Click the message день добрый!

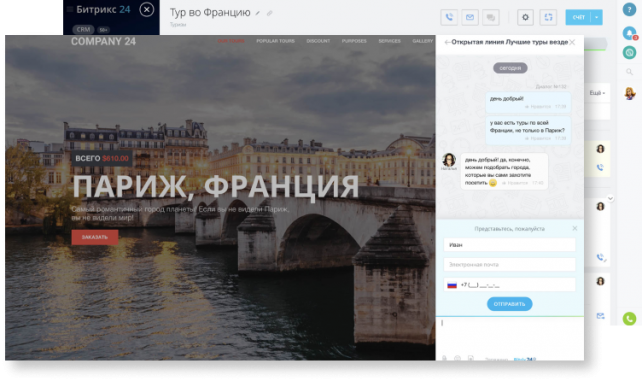[x=528, y=102]
